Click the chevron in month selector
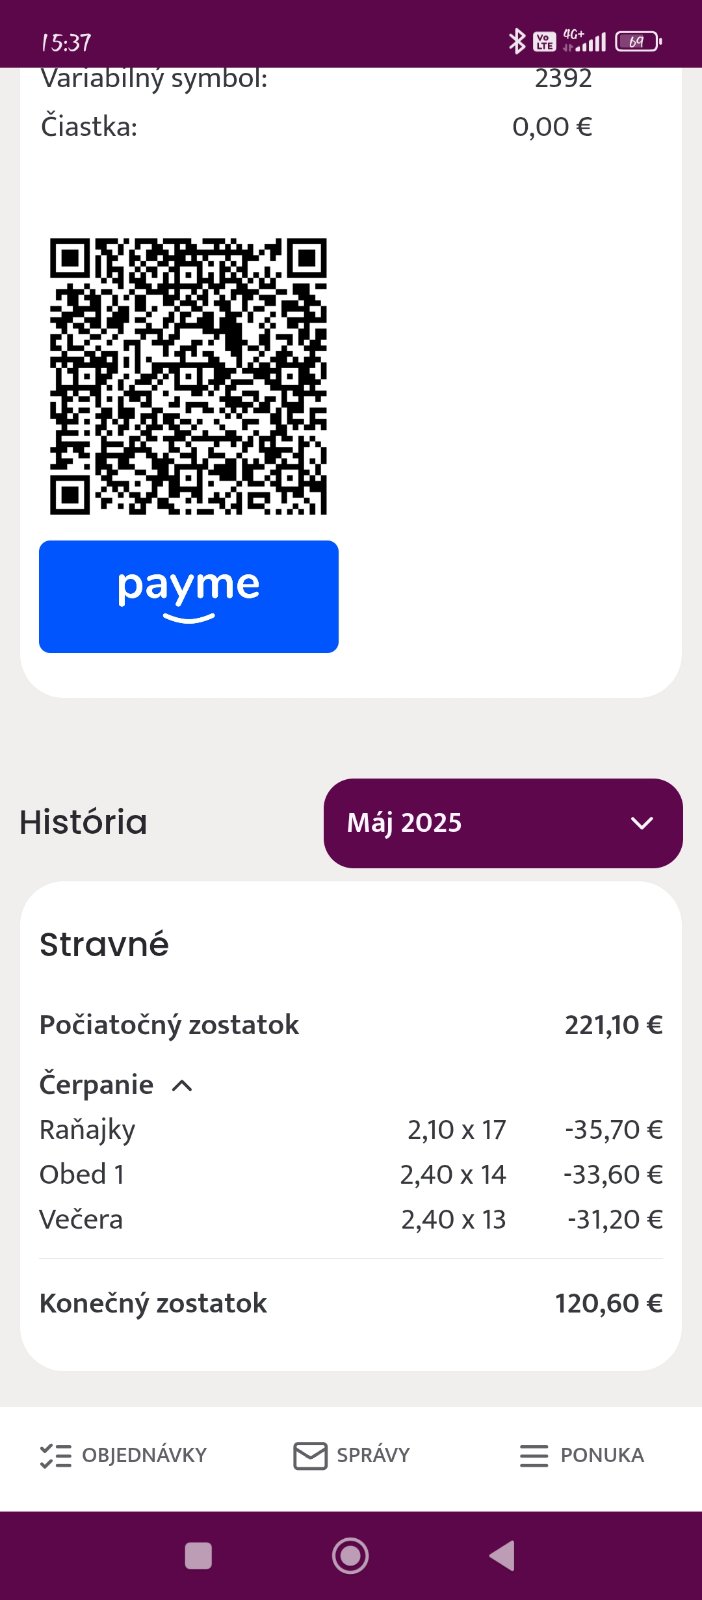 point(642,823)
